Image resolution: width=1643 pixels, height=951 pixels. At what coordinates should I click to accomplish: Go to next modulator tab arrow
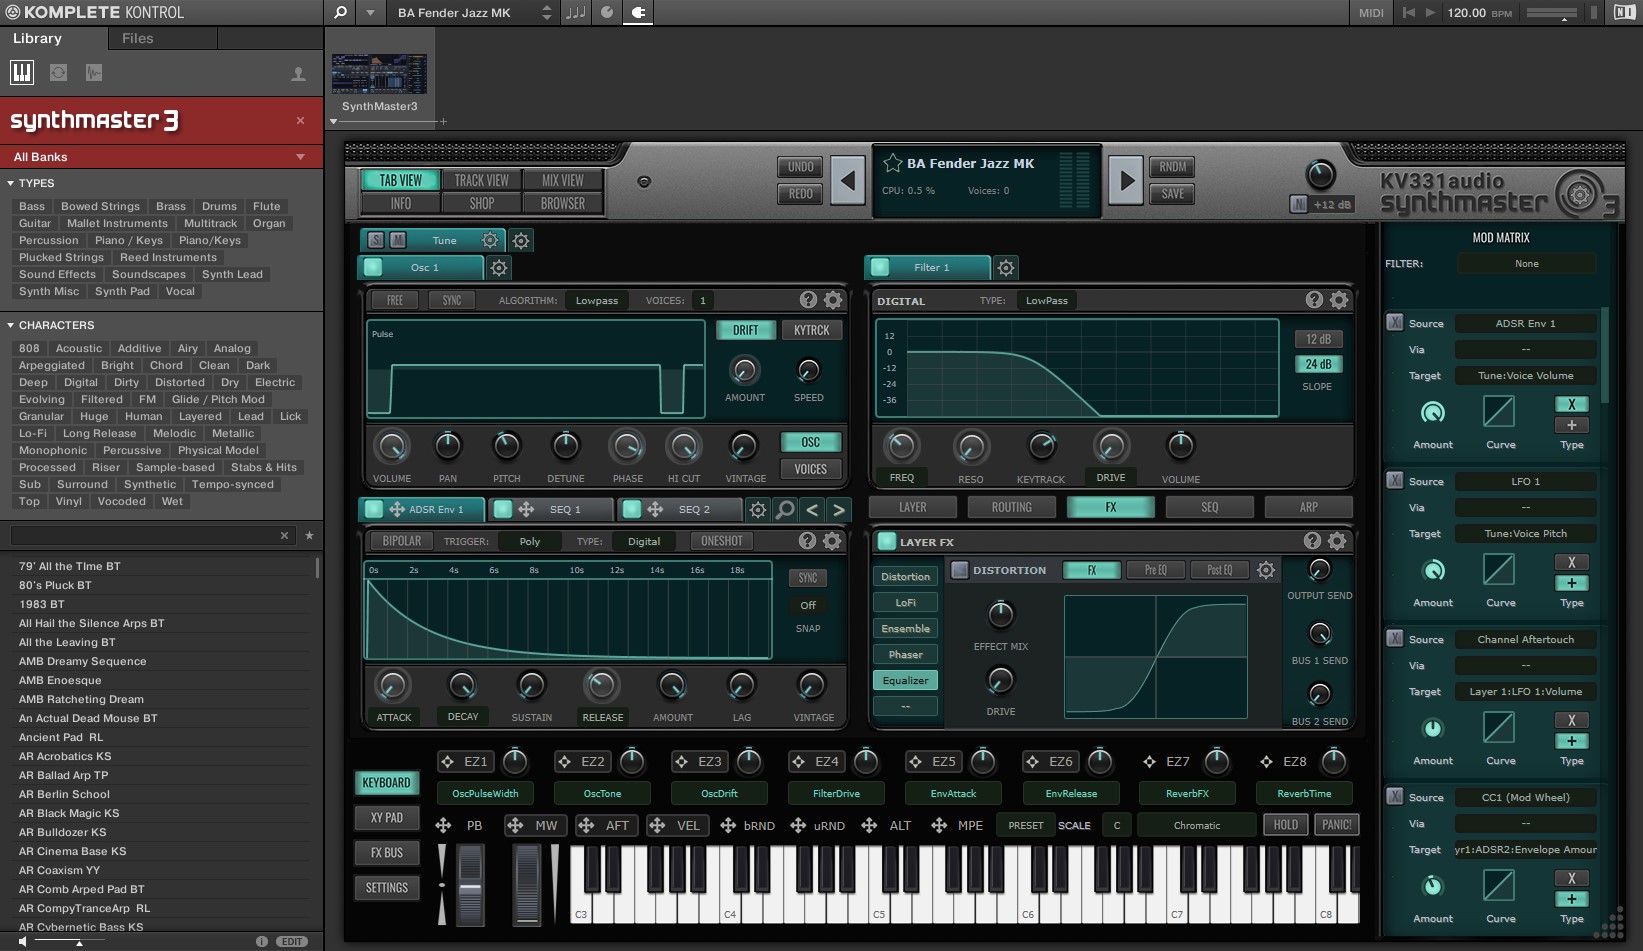pos(839,510)
